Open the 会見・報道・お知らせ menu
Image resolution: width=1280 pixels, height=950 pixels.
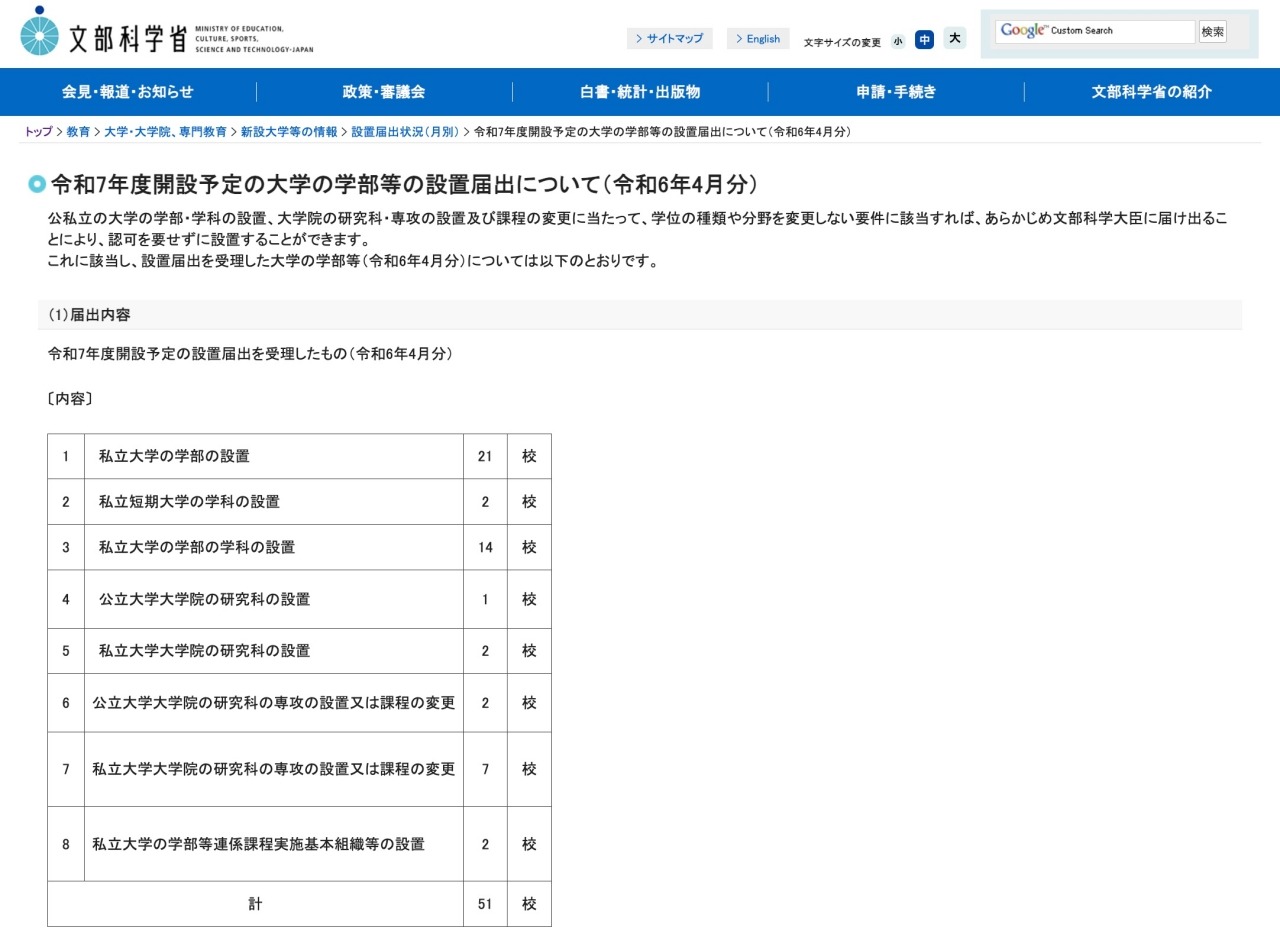[128, 92]
